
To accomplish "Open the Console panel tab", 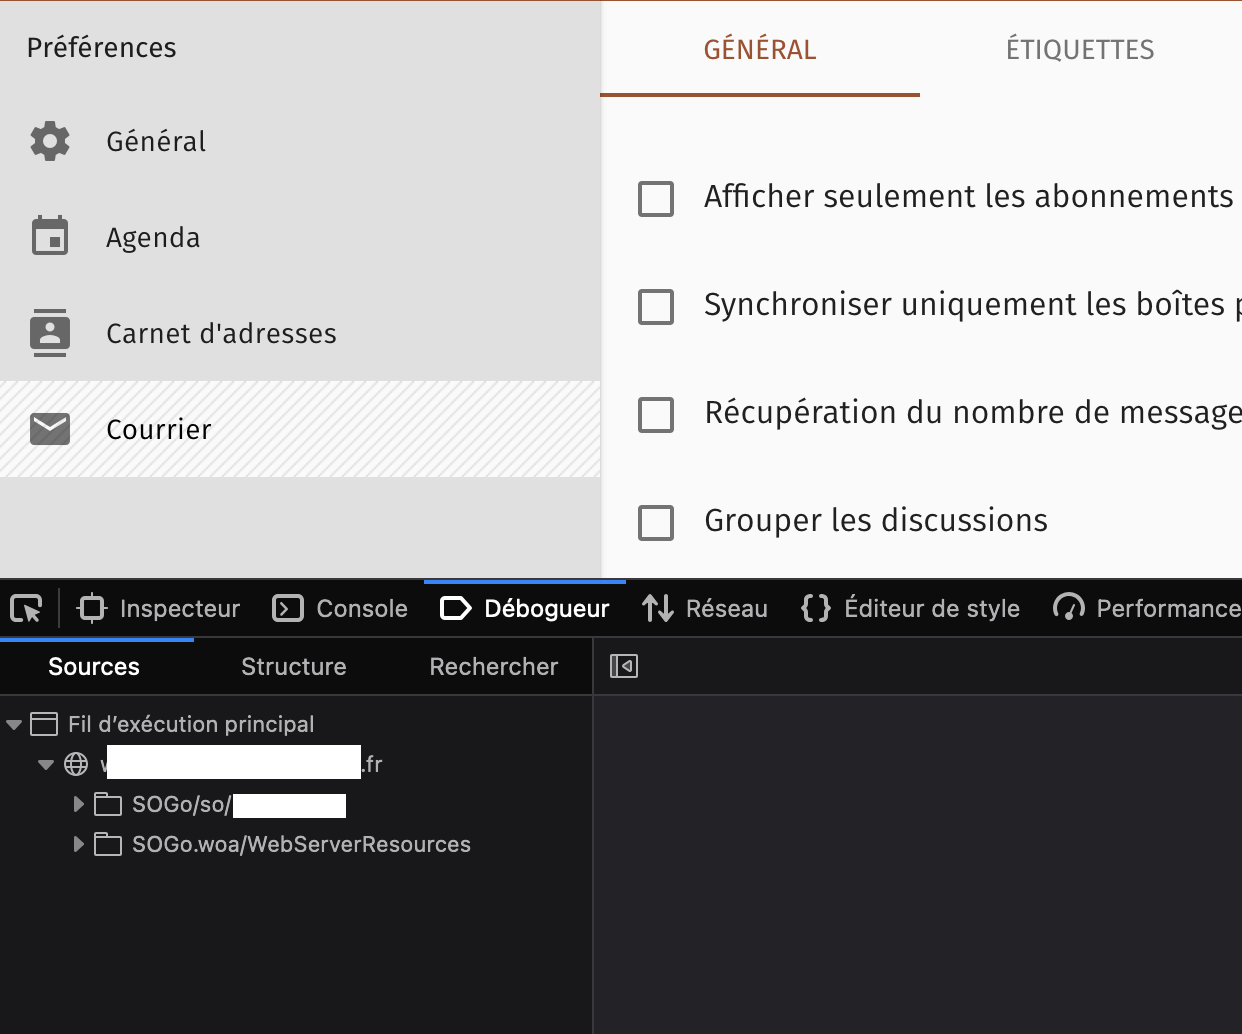I will pyautogui.click(x=341, y=608).
